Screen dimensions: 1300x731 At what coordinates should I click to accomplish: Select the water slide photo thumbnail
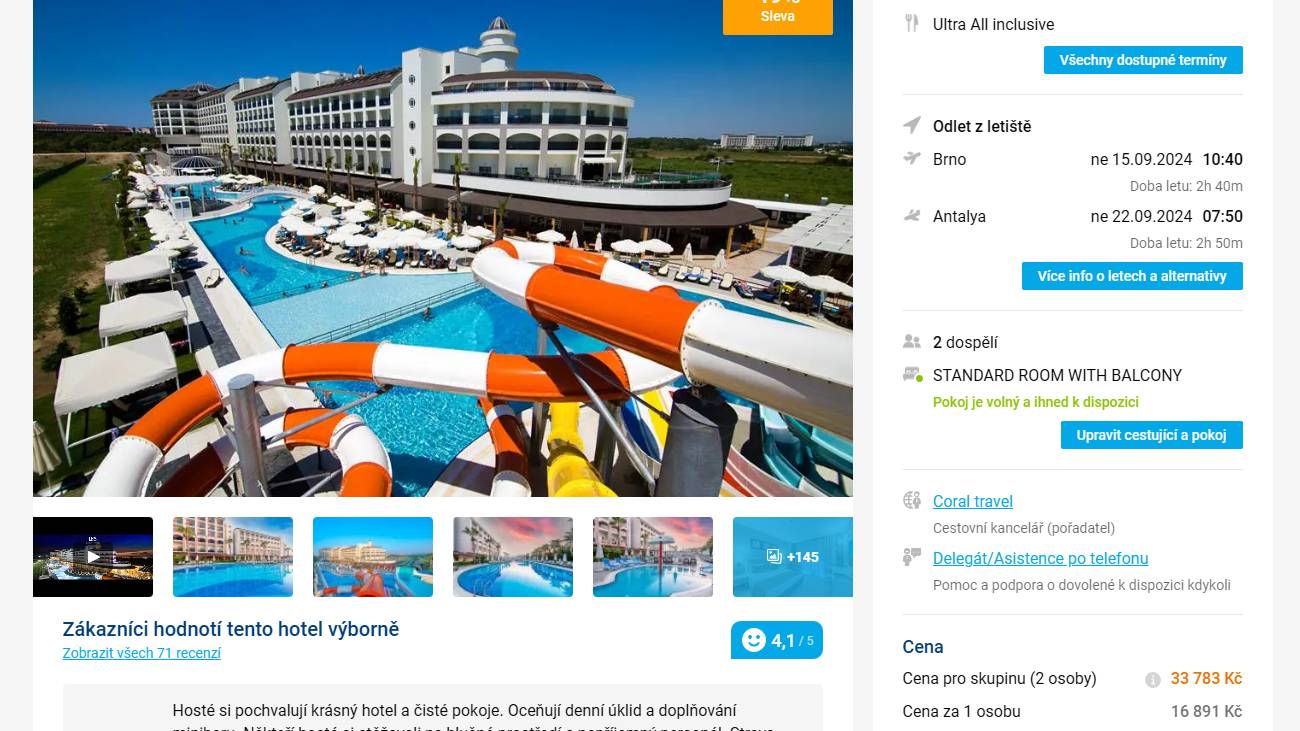(x=373, y=557)
